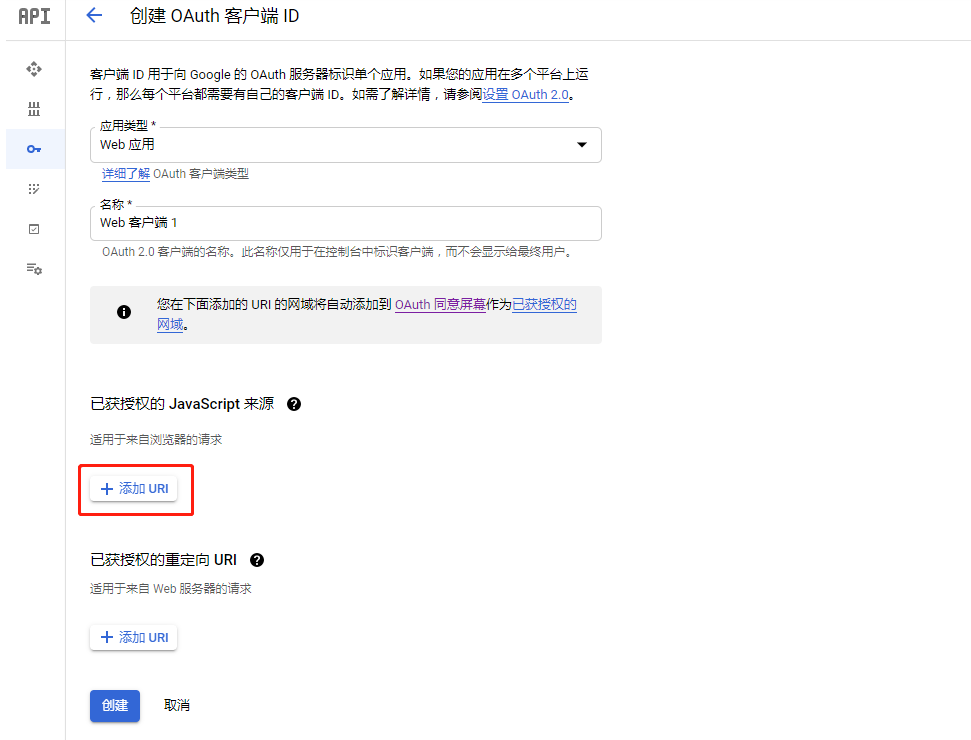Select the Credentials key icon in sidebar
971x740 pixels.
click(x=34, y=149)
